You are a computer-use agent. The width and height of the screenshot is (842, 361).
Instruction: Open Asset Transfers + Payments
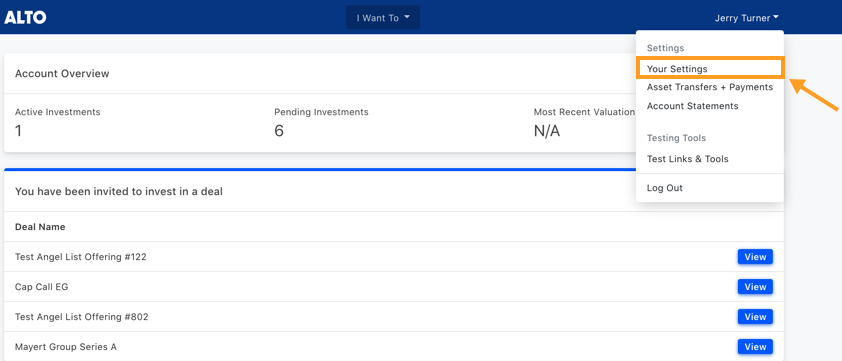tap(709, 87)
